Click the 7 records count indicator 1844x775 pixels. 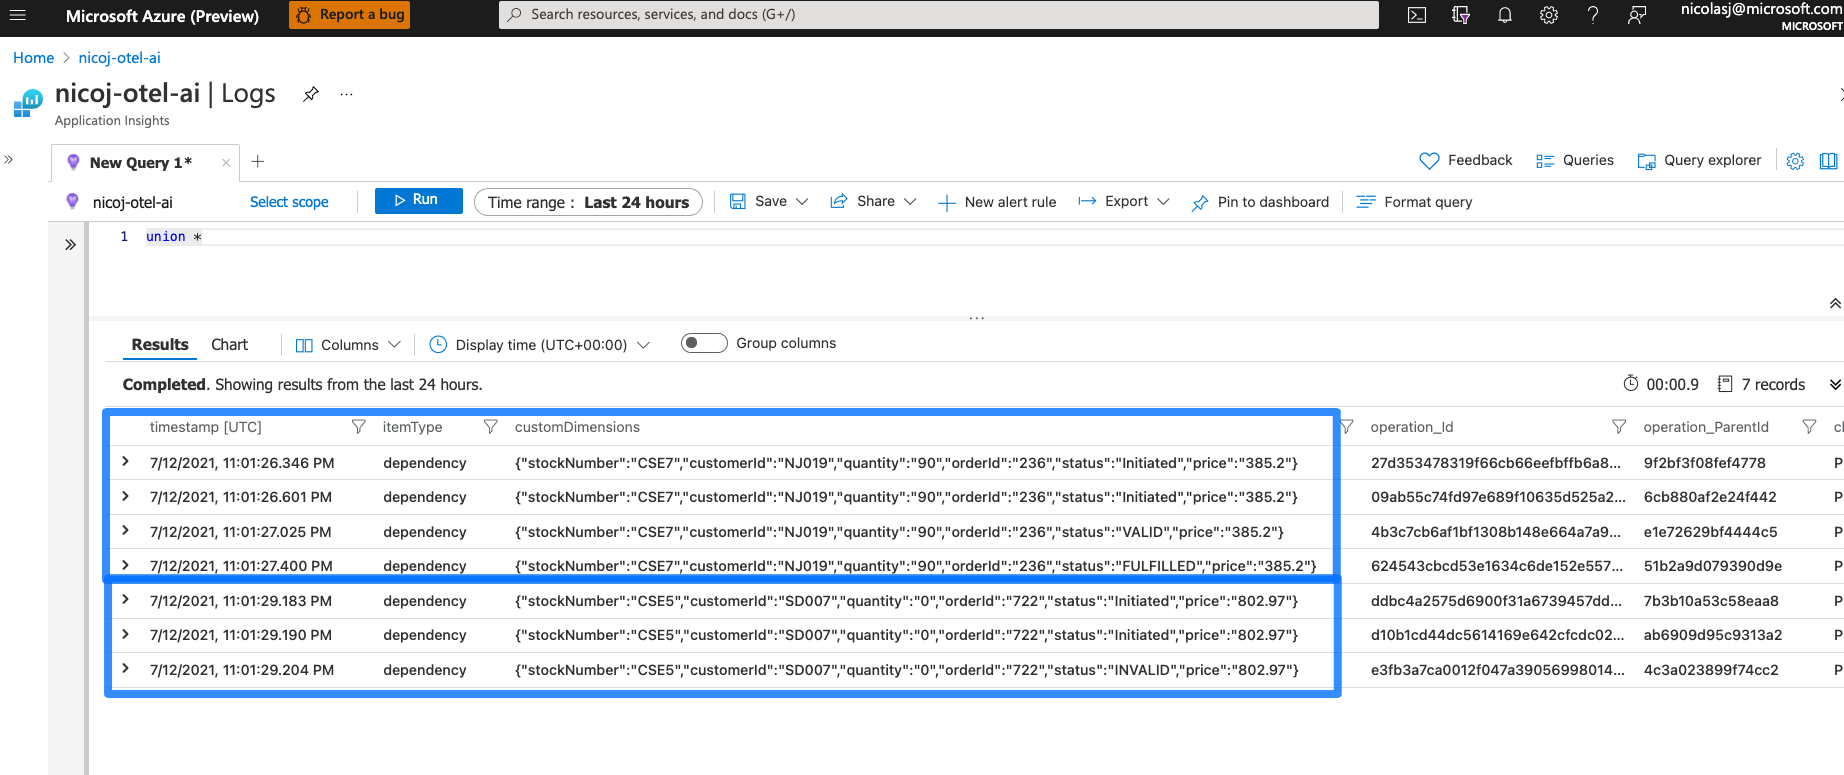coord(1761,385)
